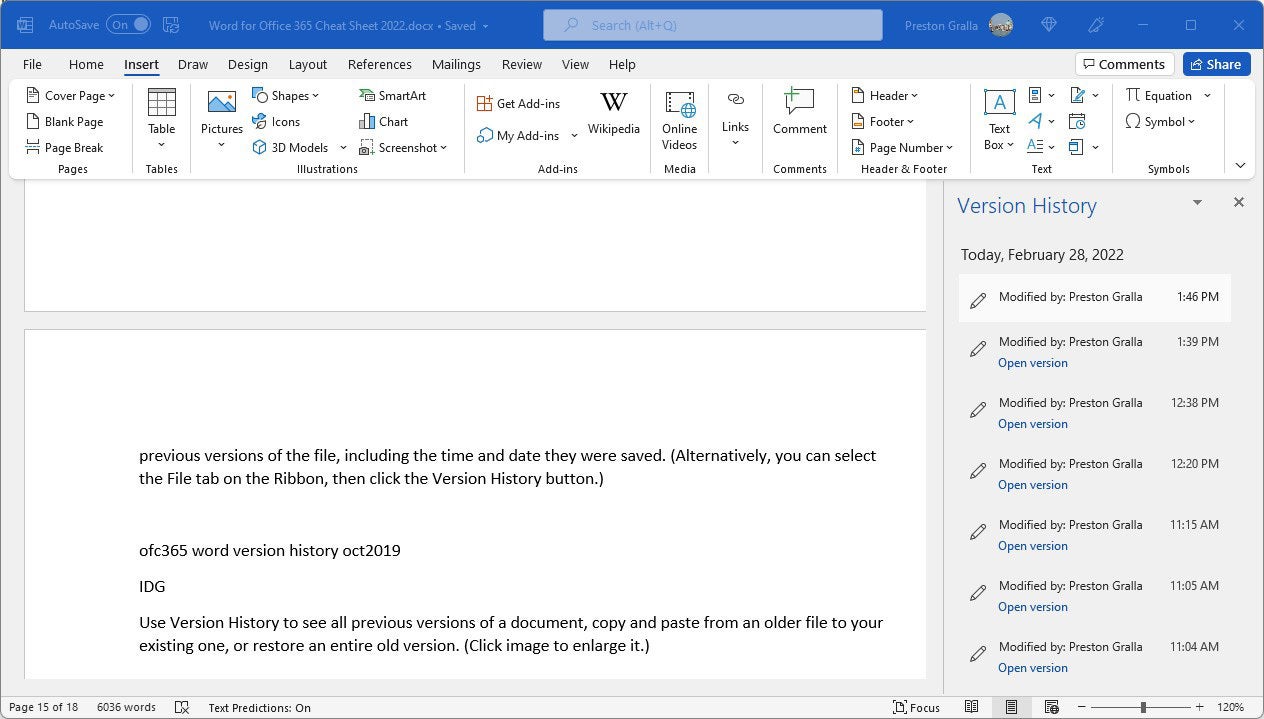
Task: Insert a Page Break
Action: [x=64, y=148]
